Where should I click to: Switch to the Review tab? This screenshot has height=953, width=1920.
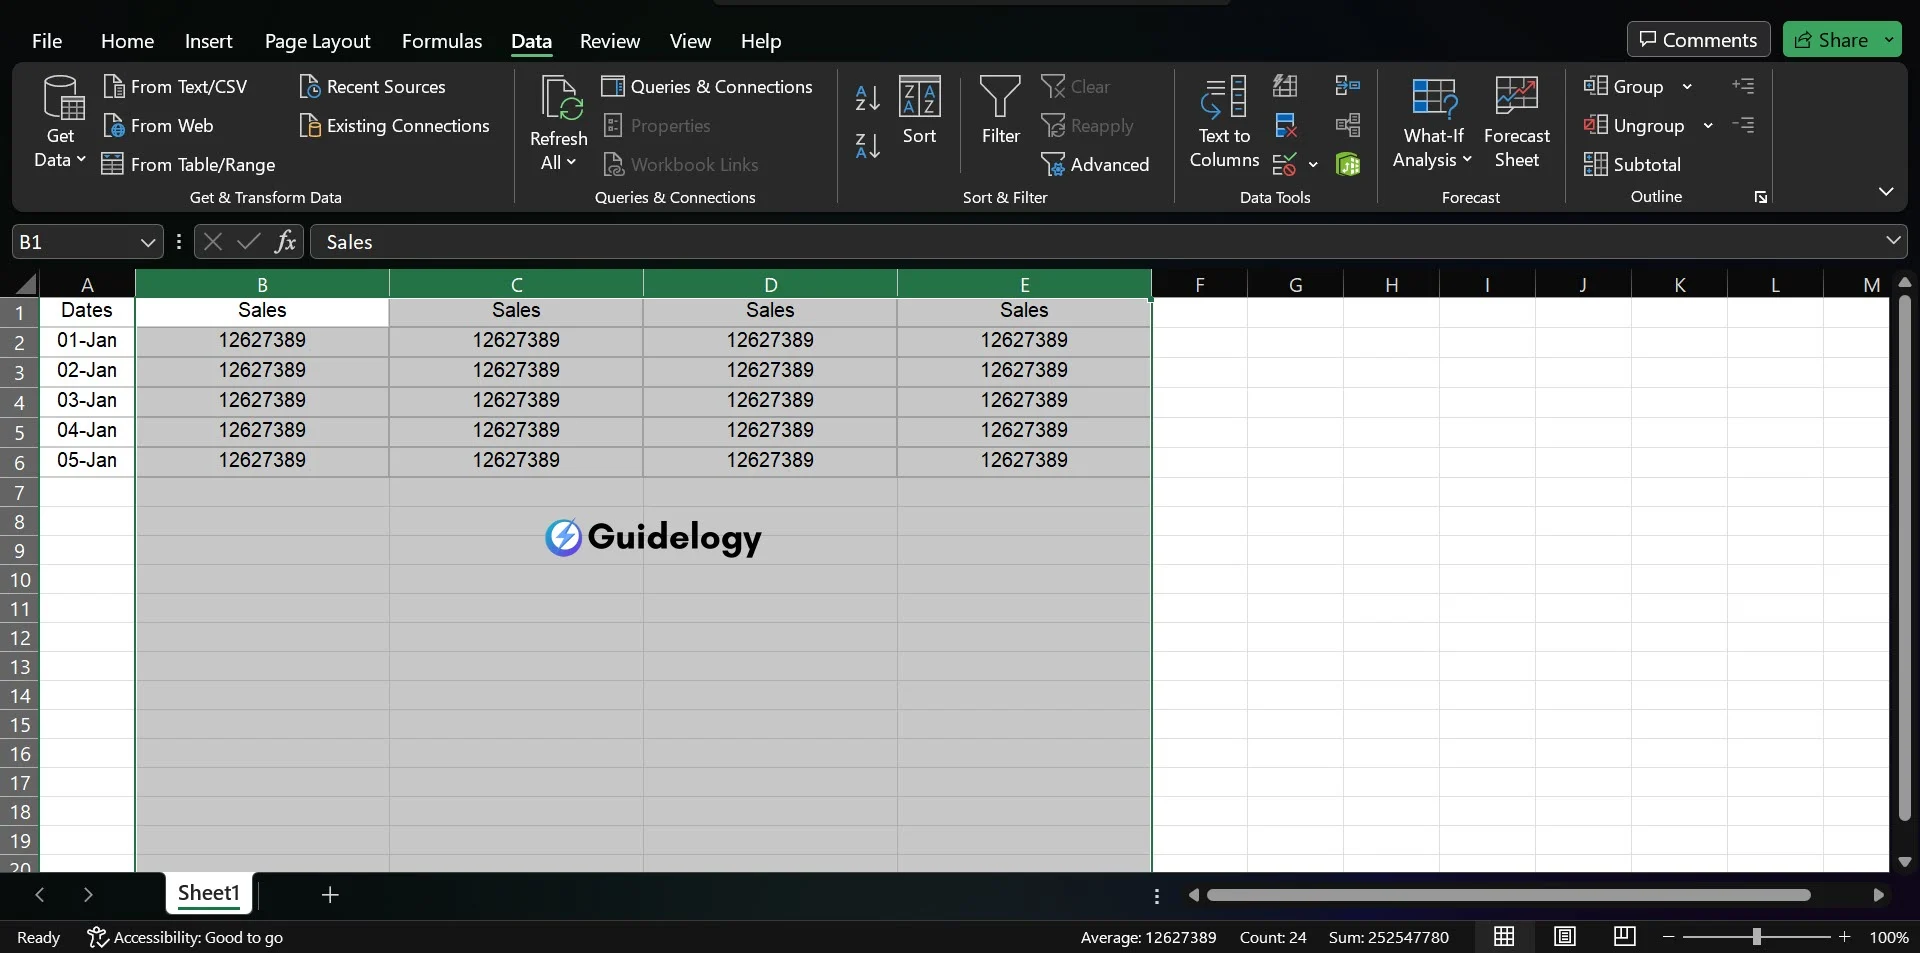610,41
